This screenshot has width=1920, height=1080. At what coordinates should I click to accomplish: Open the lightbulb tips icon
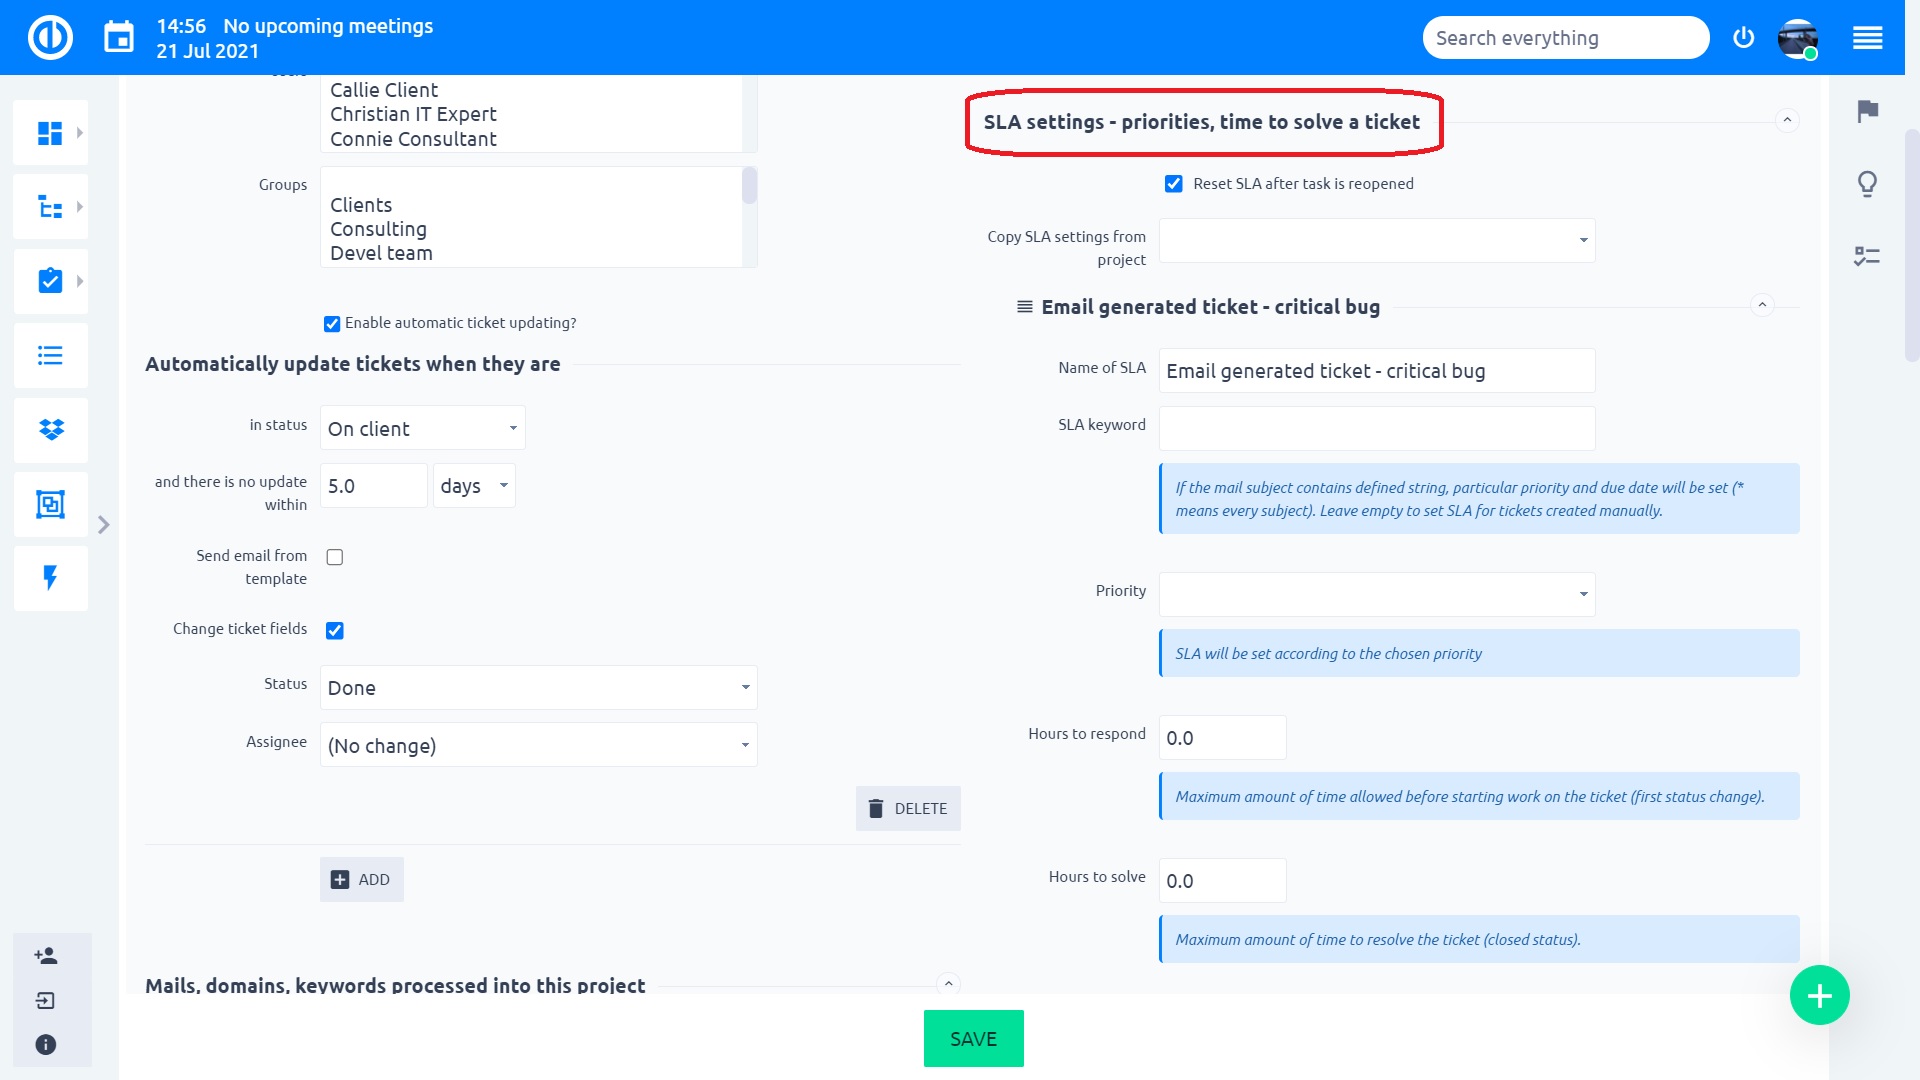tap(1867, 184)
